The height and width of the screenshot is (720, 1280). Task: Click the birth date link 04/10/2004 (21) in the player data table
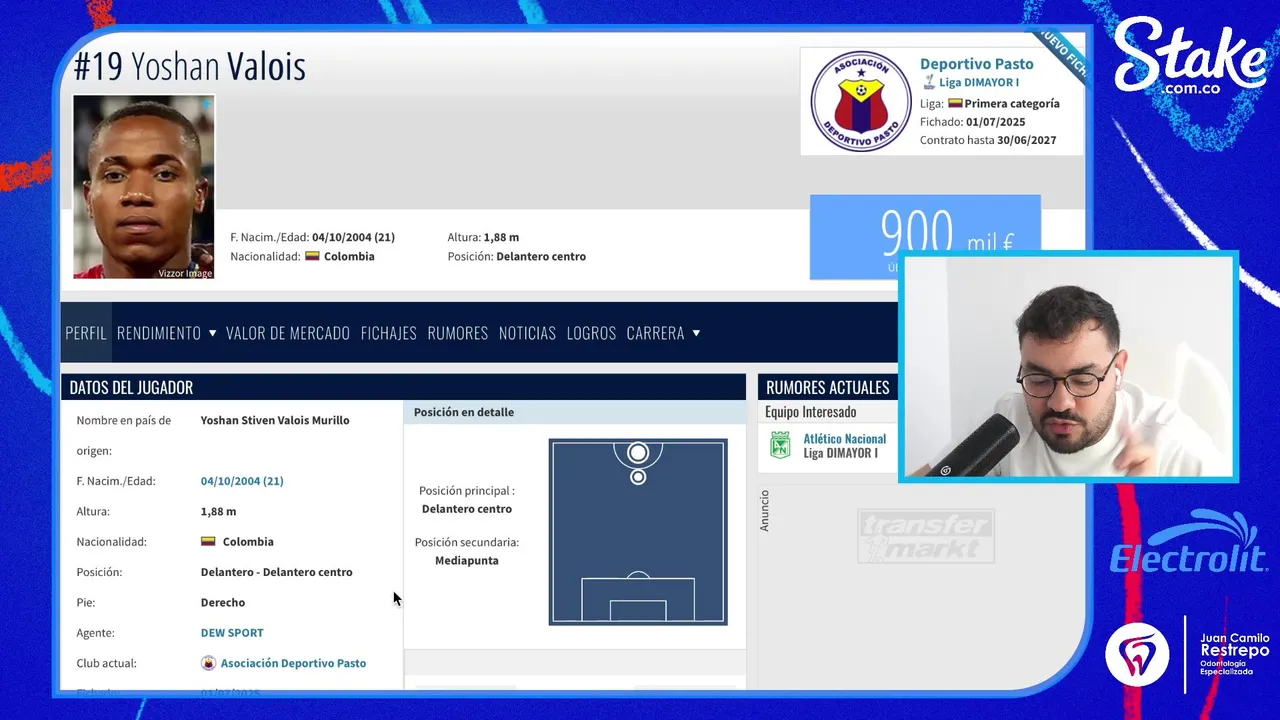click(242, 481)
